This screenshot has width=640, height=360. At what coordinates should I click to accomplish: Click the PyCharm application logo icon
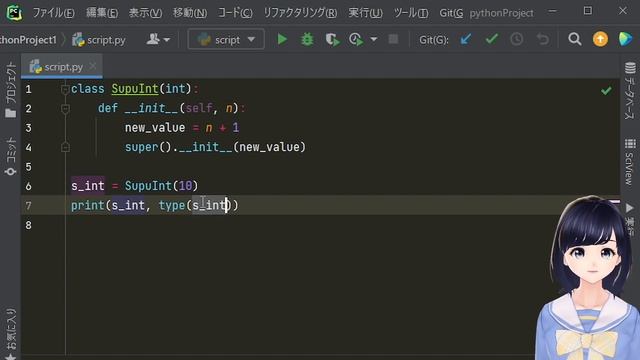(x=14, y=13)
